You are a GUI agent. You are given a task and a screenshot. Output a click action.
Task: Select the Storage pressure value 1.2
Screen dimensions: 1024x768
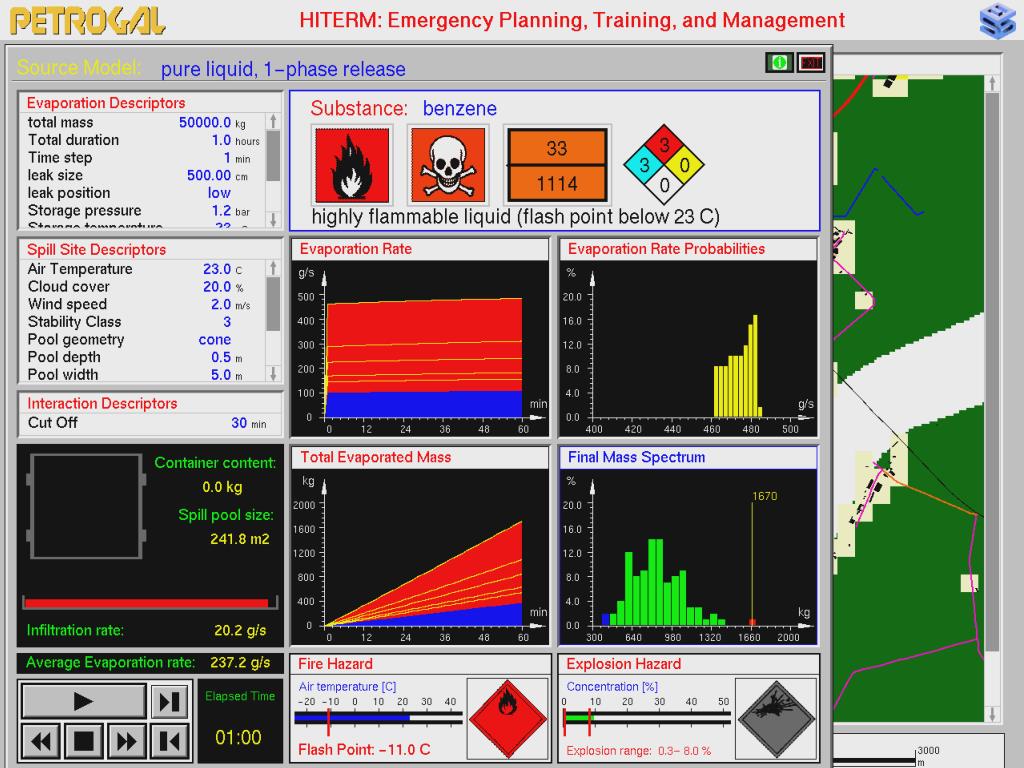click(x=221, y=211)
